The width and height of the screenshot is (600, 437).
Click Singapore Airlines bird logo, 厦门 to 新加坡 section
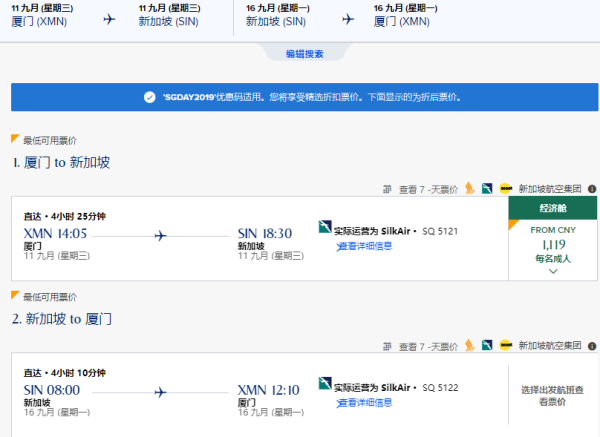point(470,188)
